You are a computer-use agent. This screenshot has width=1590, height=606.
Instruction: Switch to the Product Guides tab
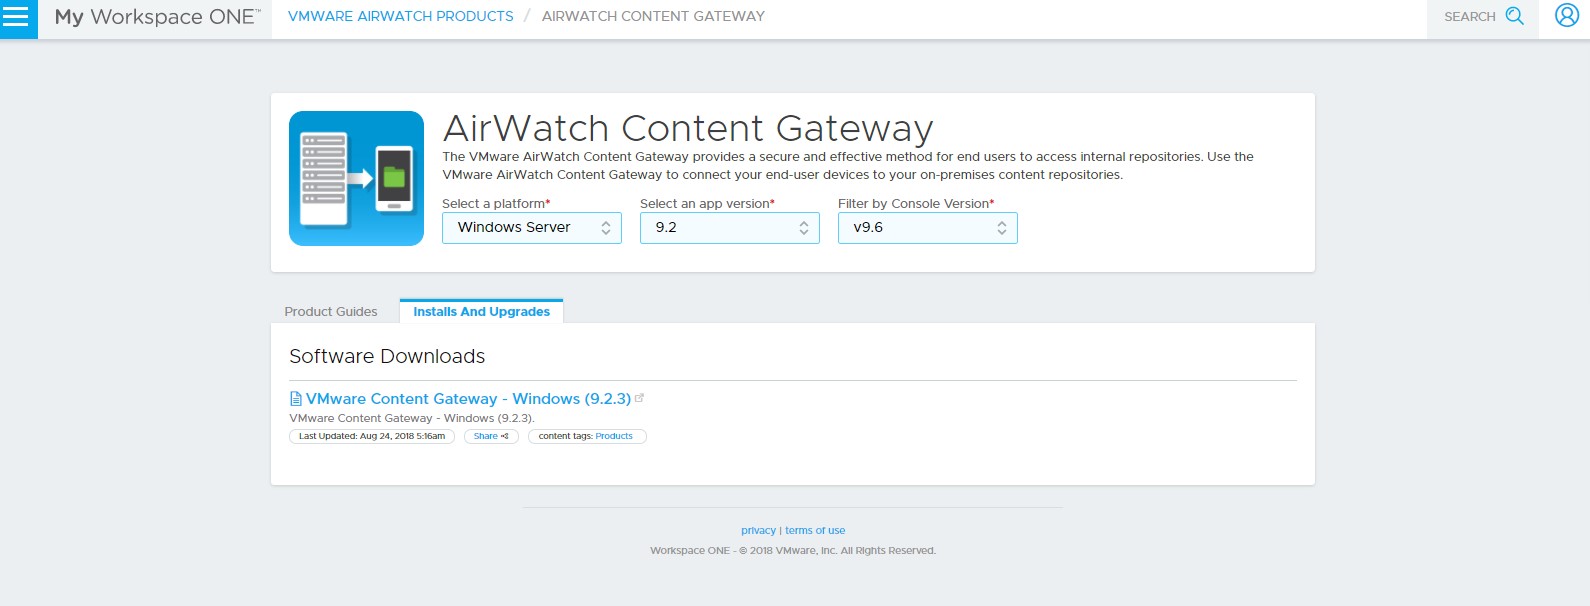pyautogui.click(x=331, y=312)
